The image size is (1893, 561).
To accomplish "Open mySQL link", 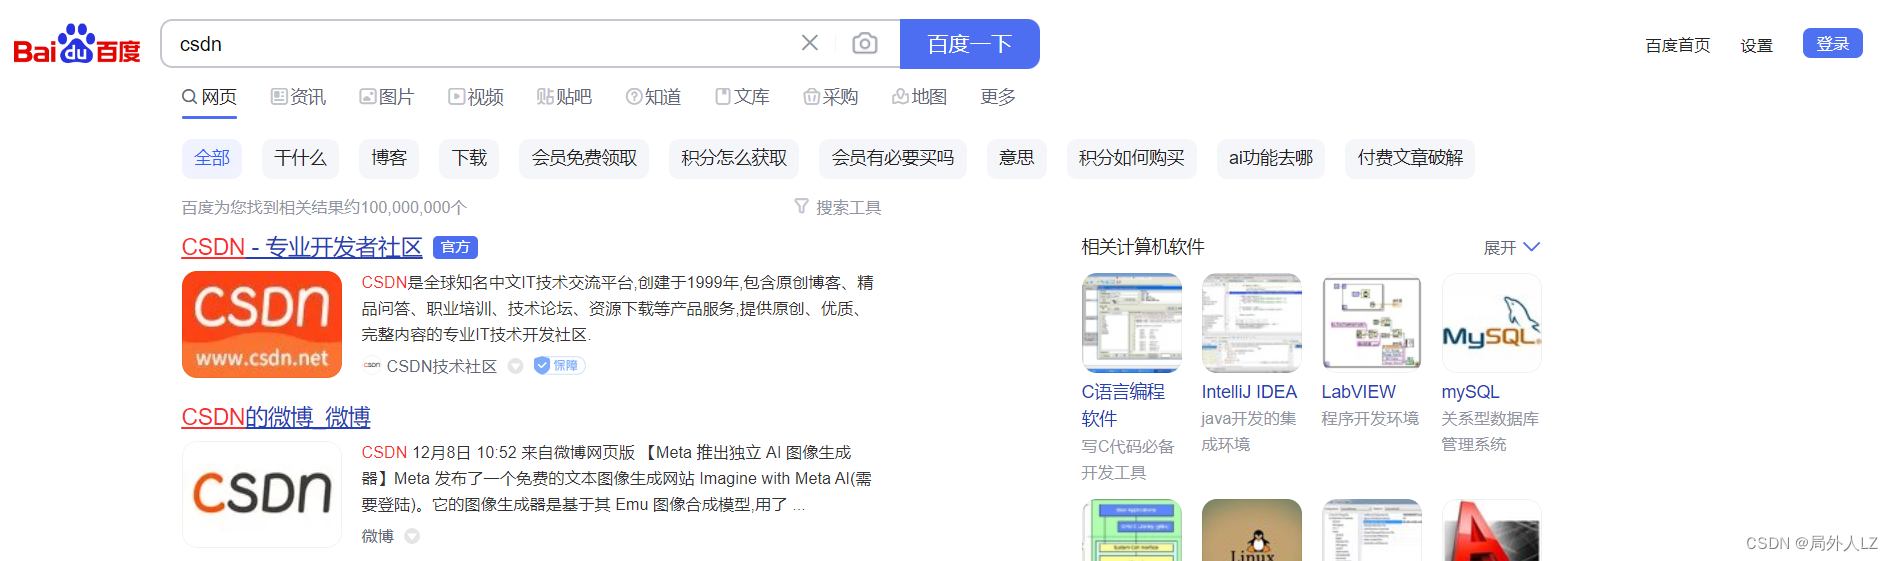I will click(1470, 392).
